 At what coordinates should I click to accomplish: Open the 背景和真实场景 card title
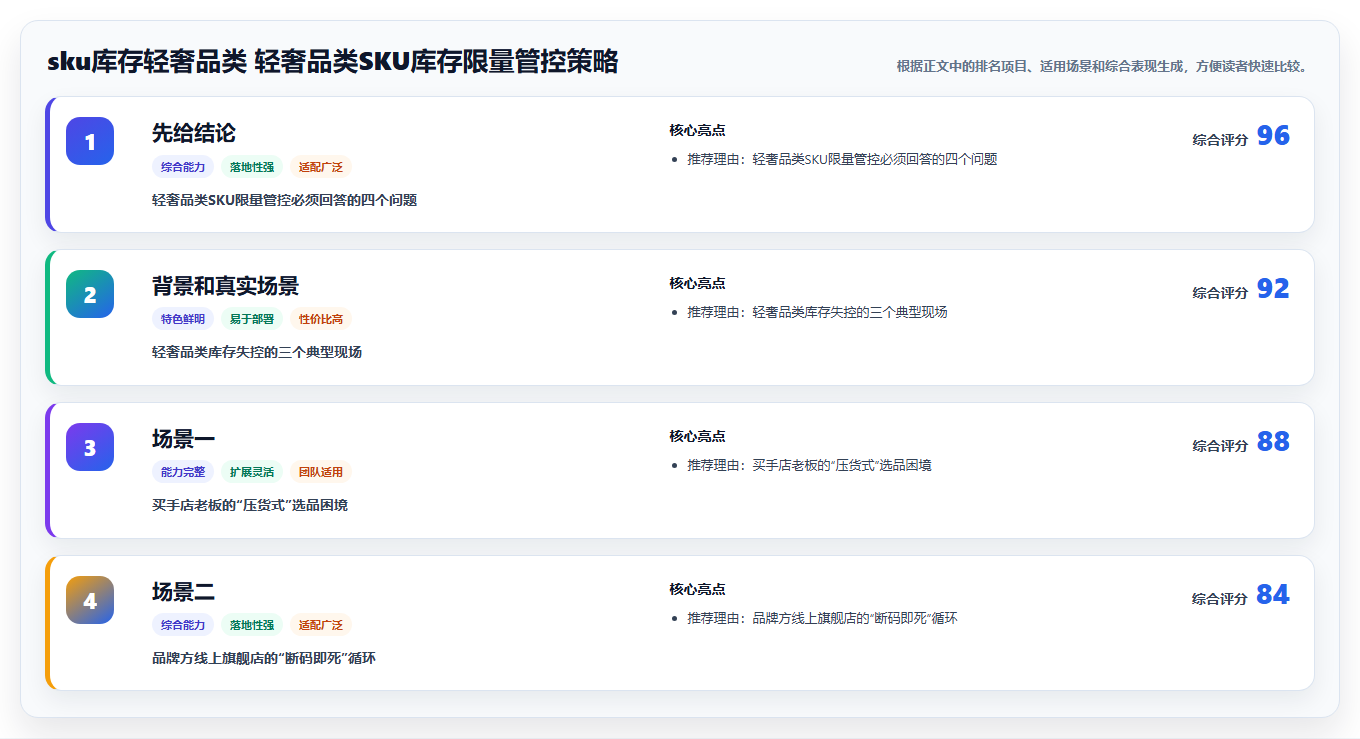(x=225, y=286)
